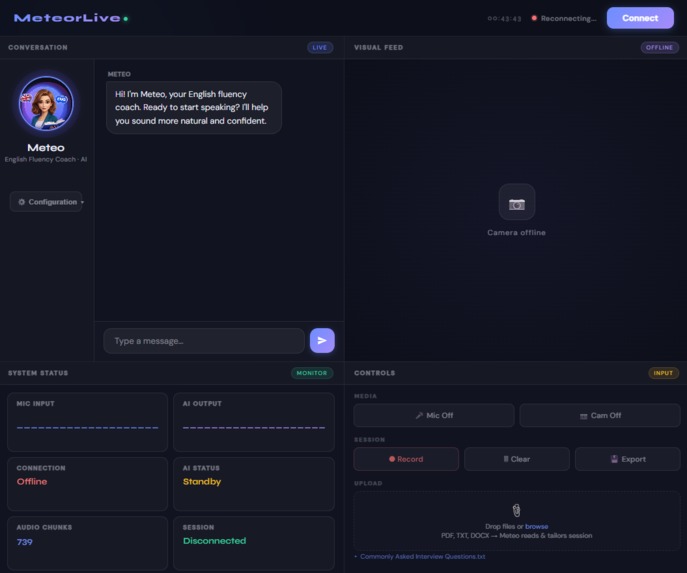
Task: Click the save icon on Export
Action: (x=614, y=459)
